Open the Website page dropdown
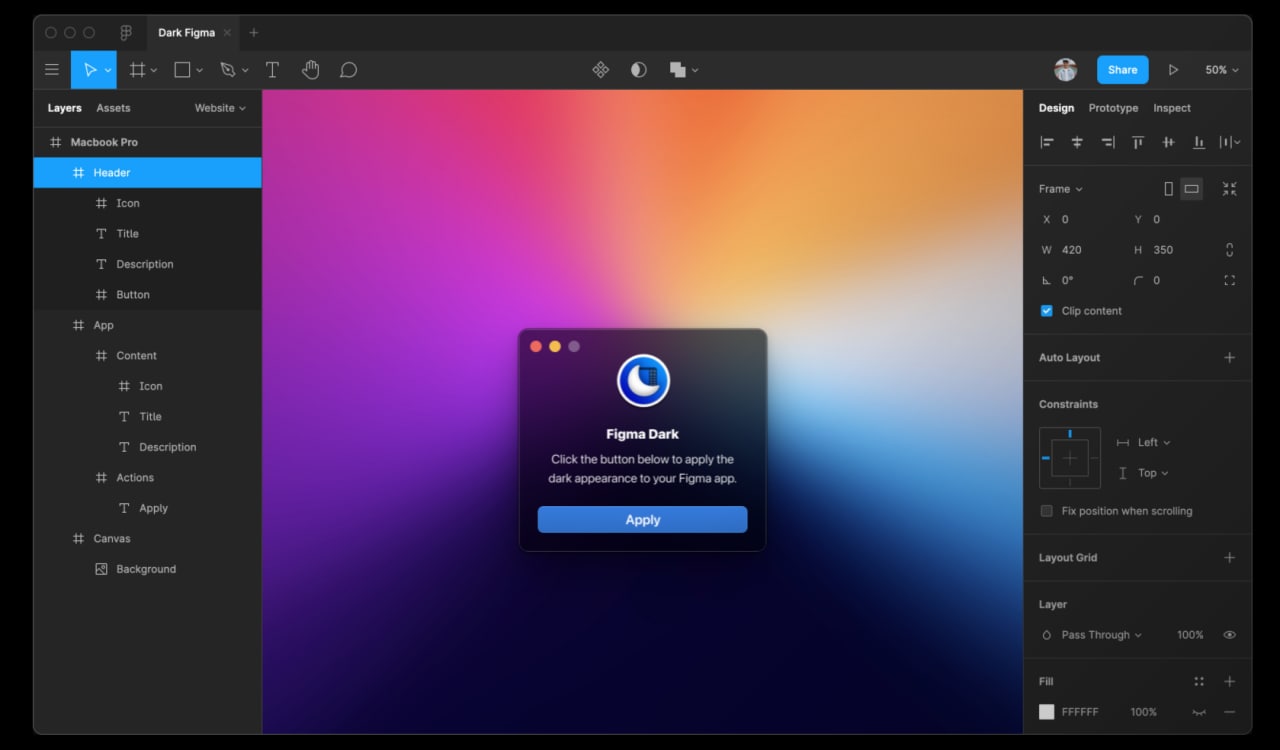Image resolution: width=1280 pixels, height=750 pixels. pyautogui.click(x=220, y=108)
